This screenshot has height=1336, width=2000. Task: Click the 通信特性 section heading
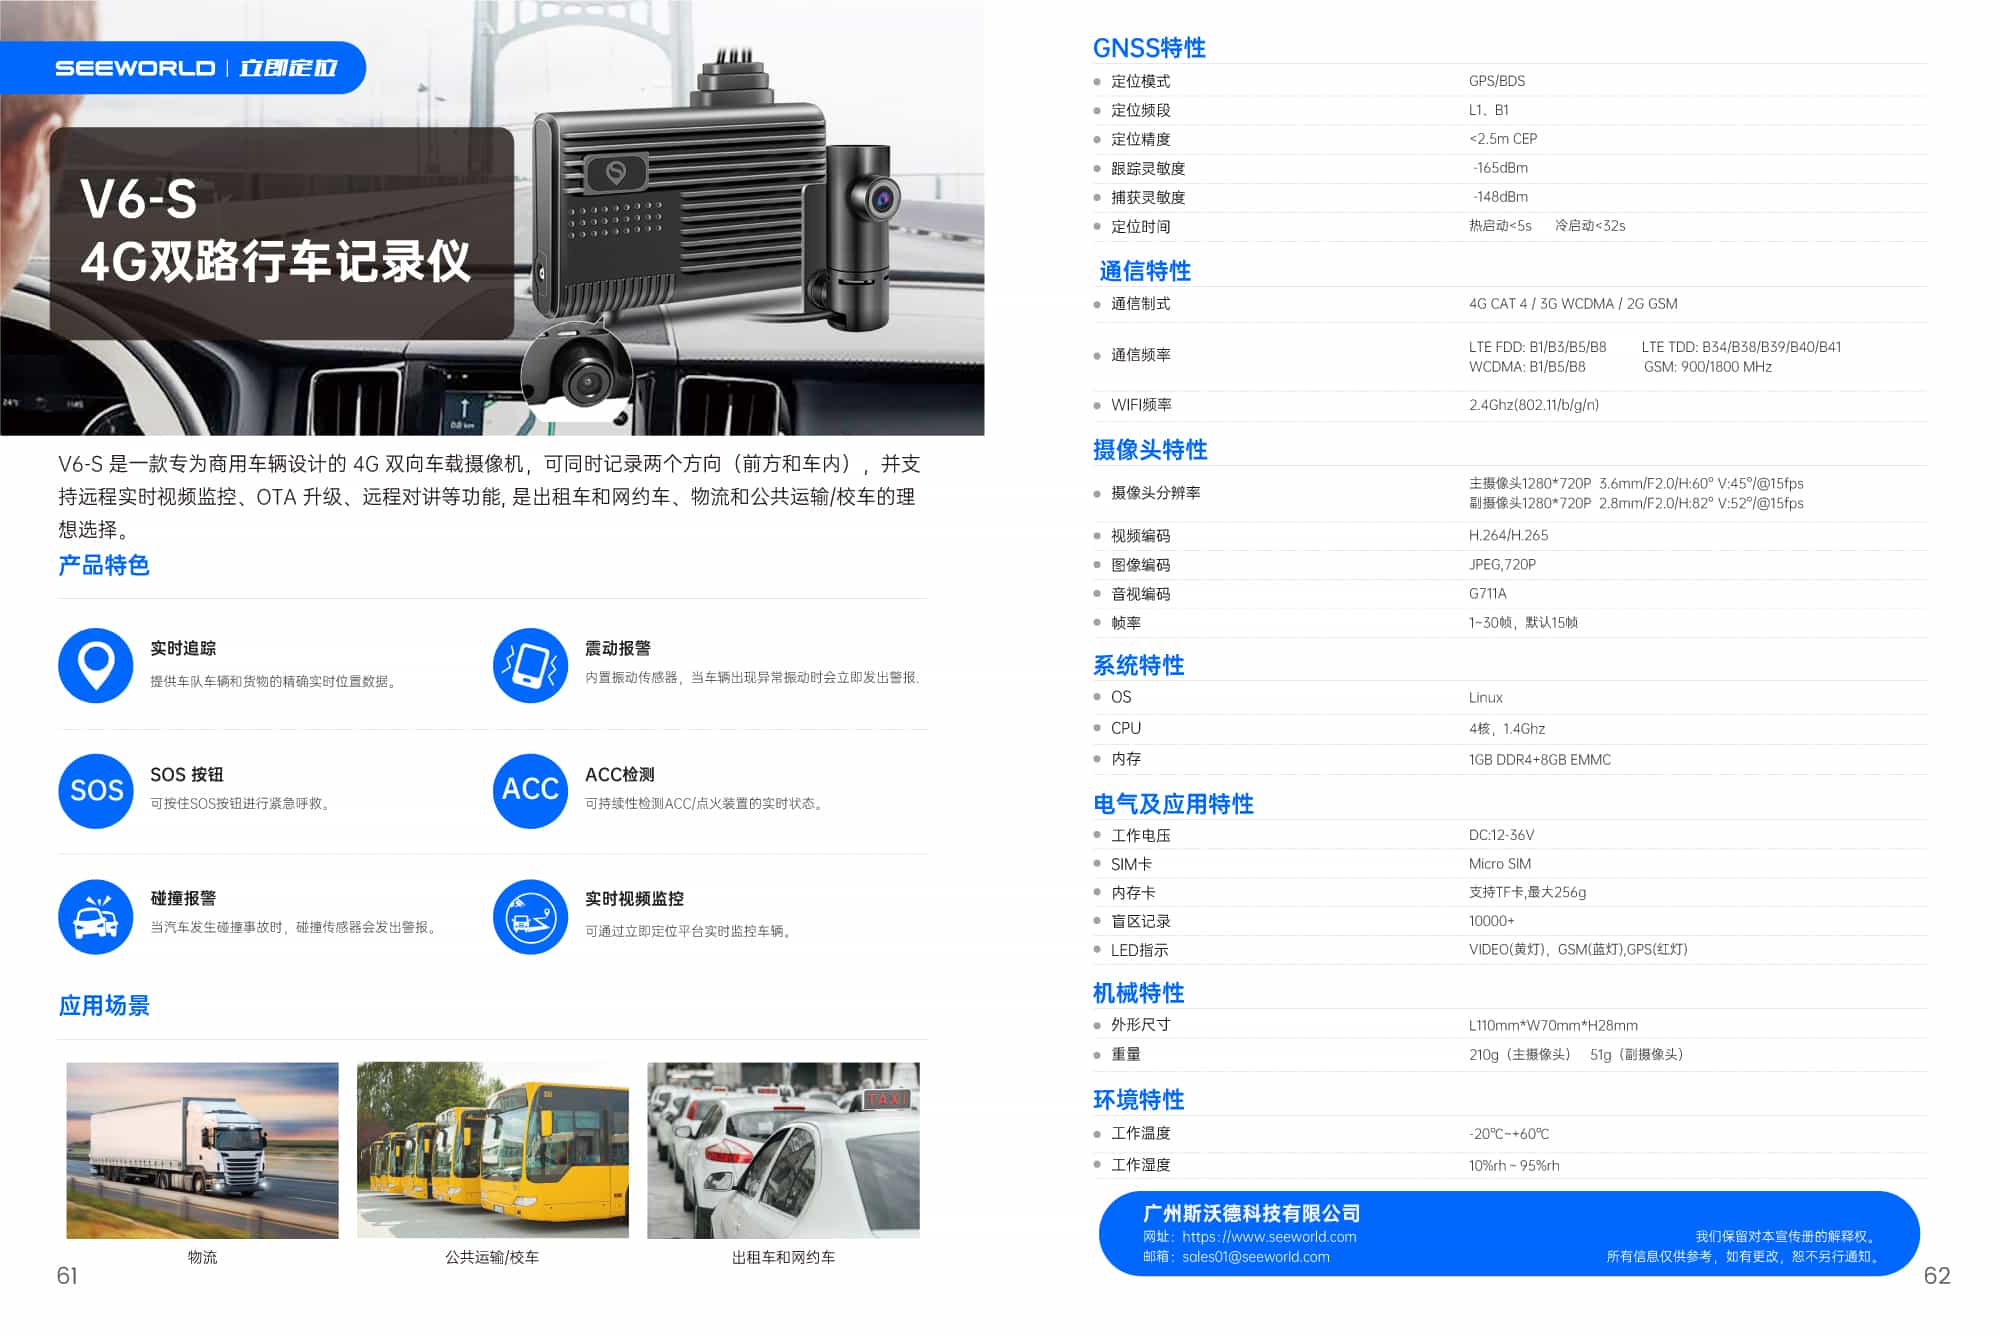[1144, 271]
